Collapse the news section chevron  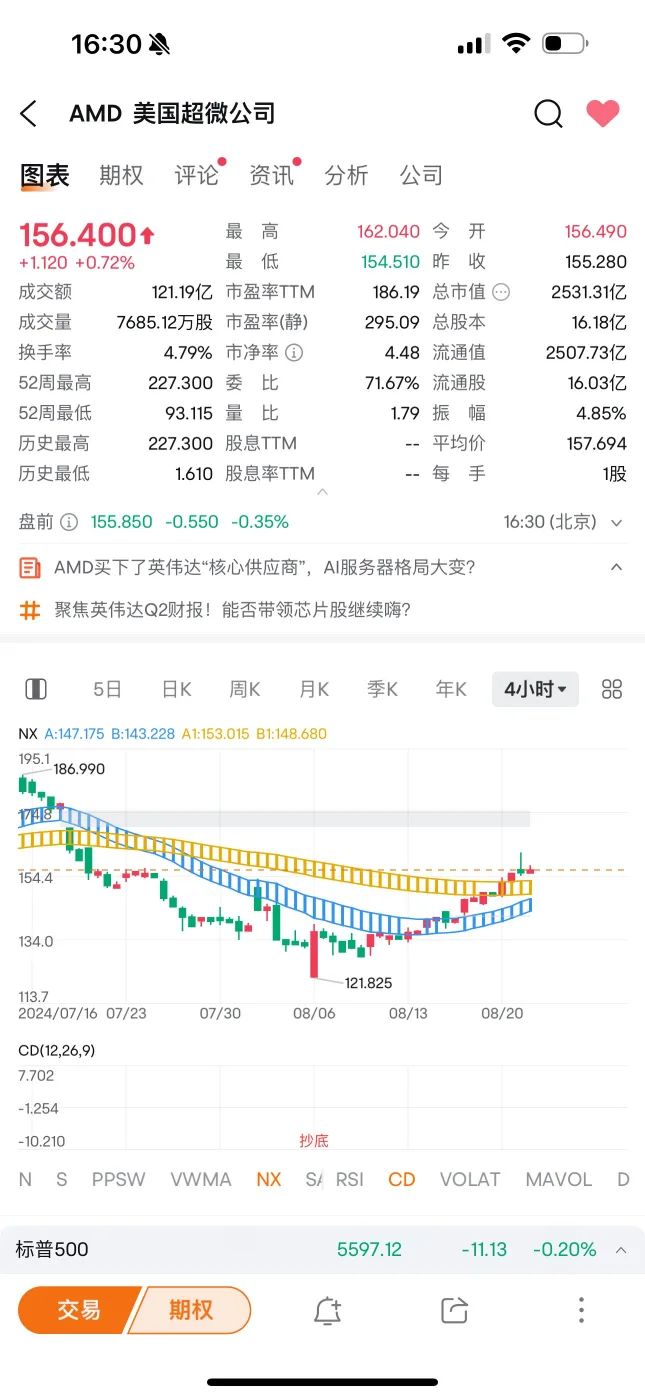[x=616, y=567]
